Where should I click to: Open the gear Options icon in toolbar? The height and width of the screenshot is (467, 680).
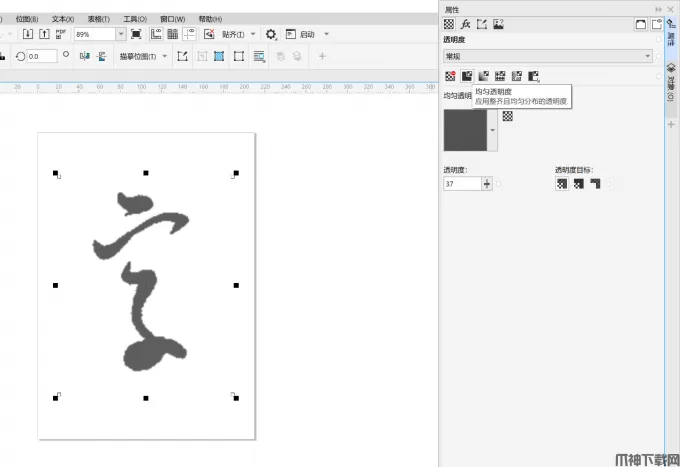(x=271, y=34)
